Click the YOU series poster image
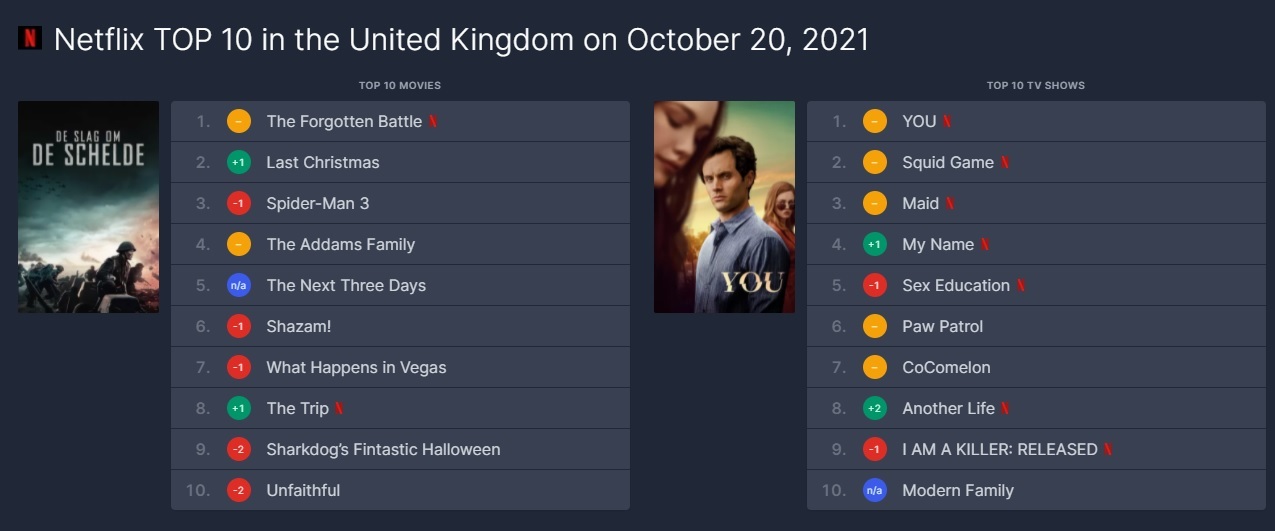 click(x=724, y=207)
